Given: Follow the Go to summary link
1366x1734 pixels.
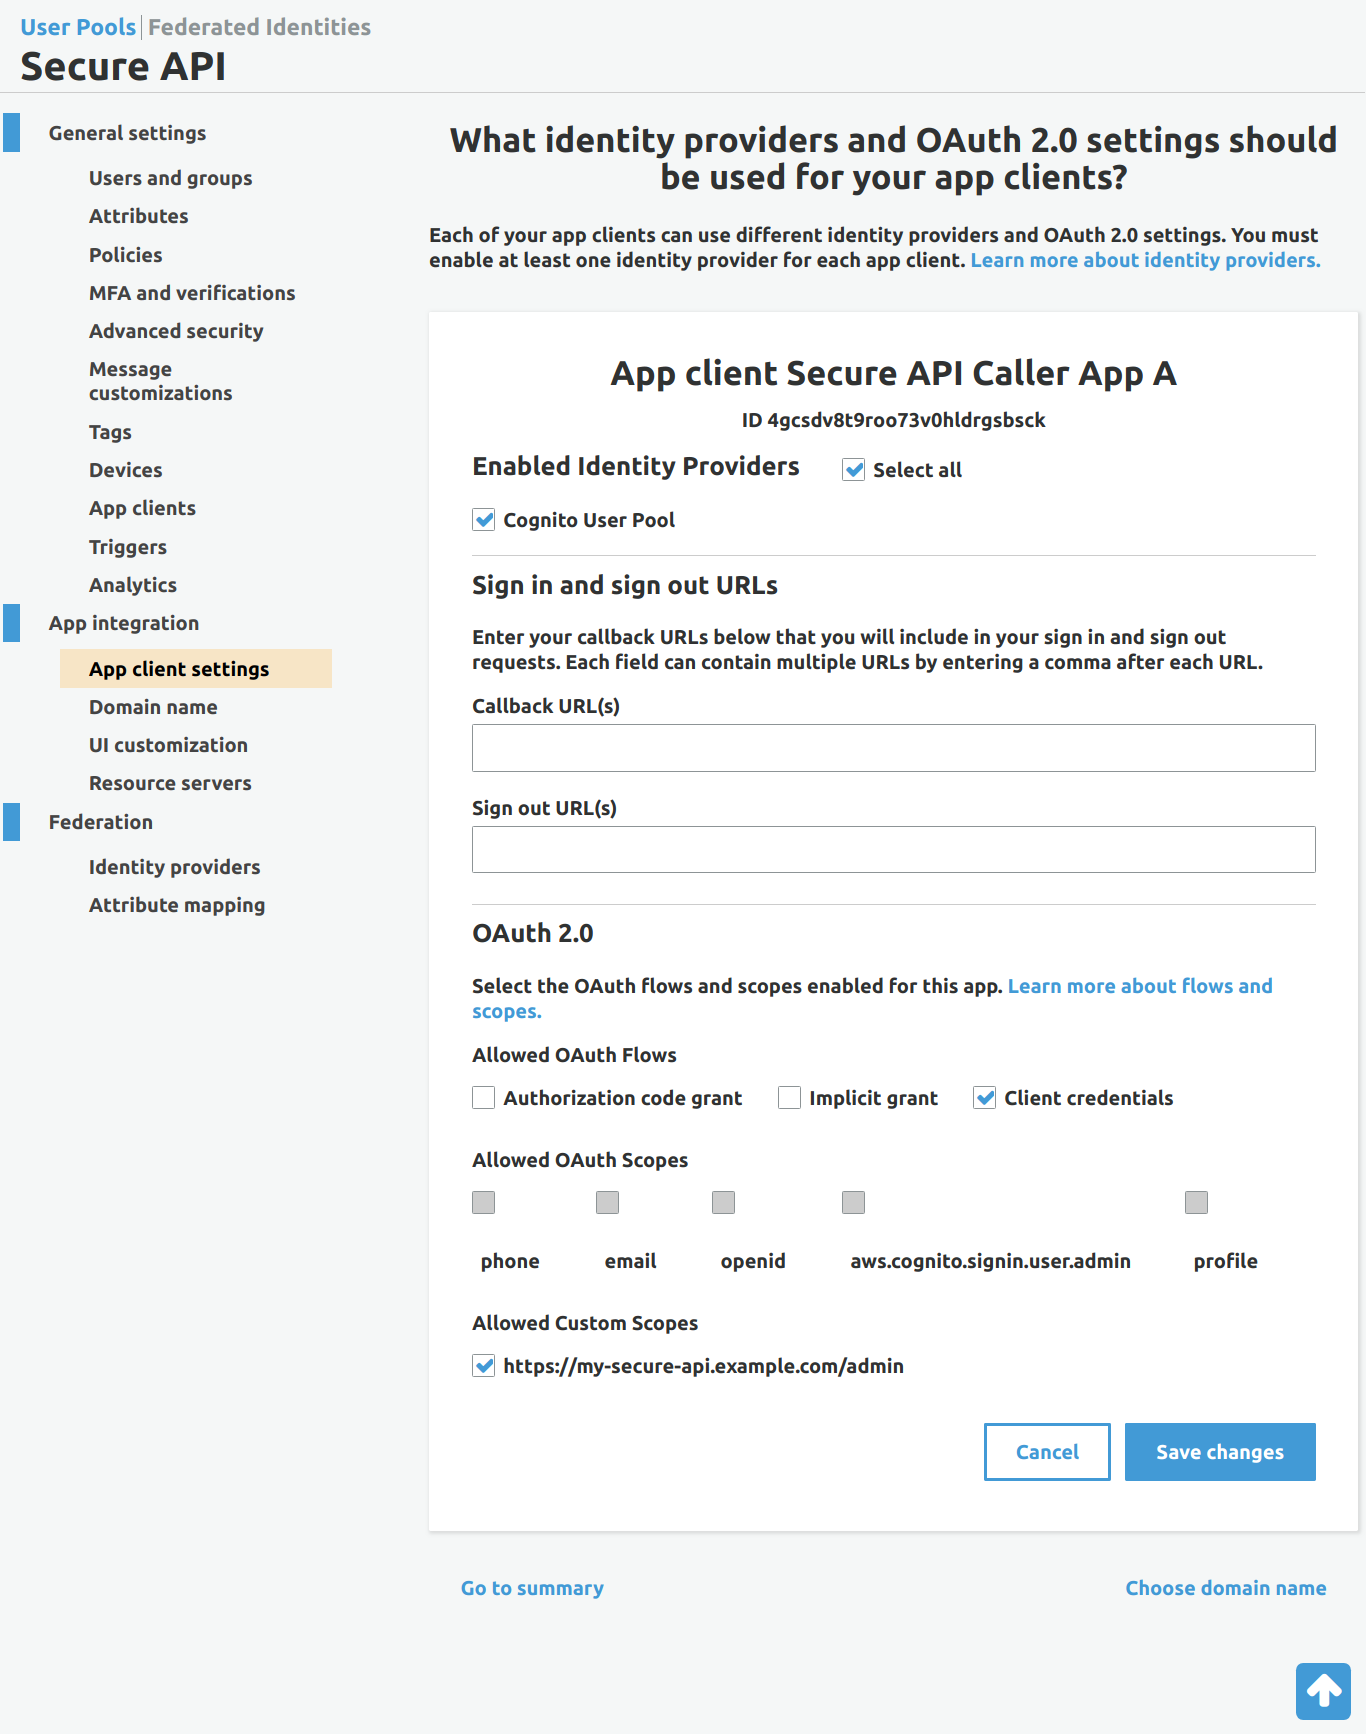Looking at the screenshot, I should (532, 1588).
